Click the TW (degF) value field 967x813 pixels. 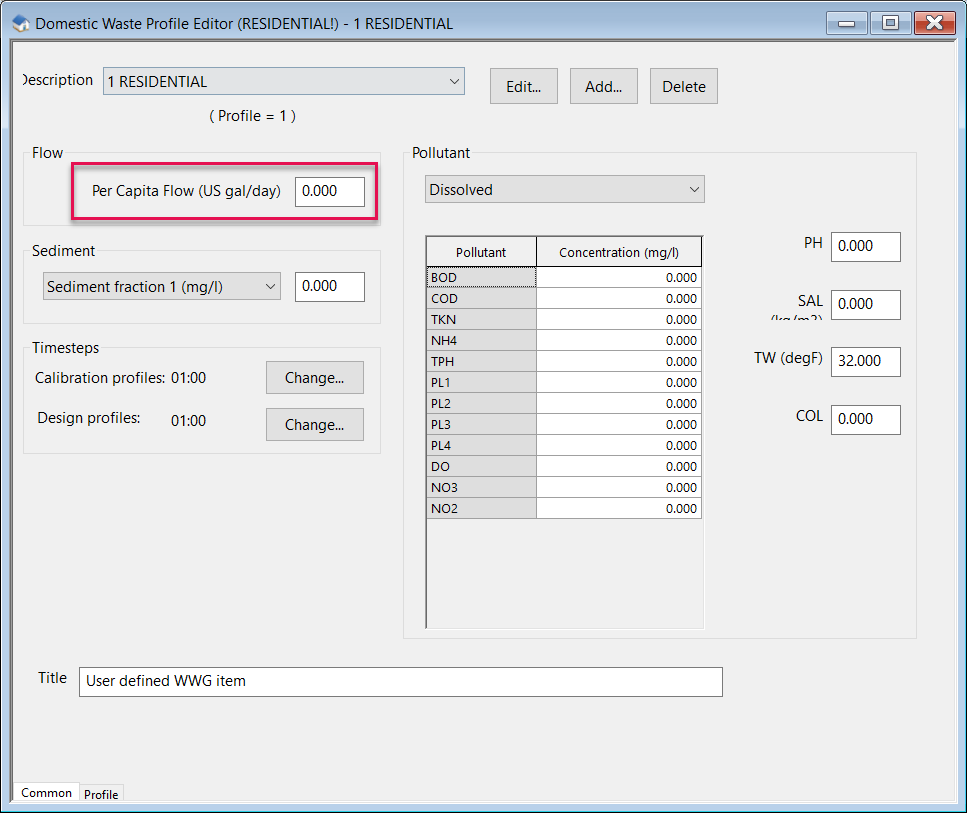point(865,361)
